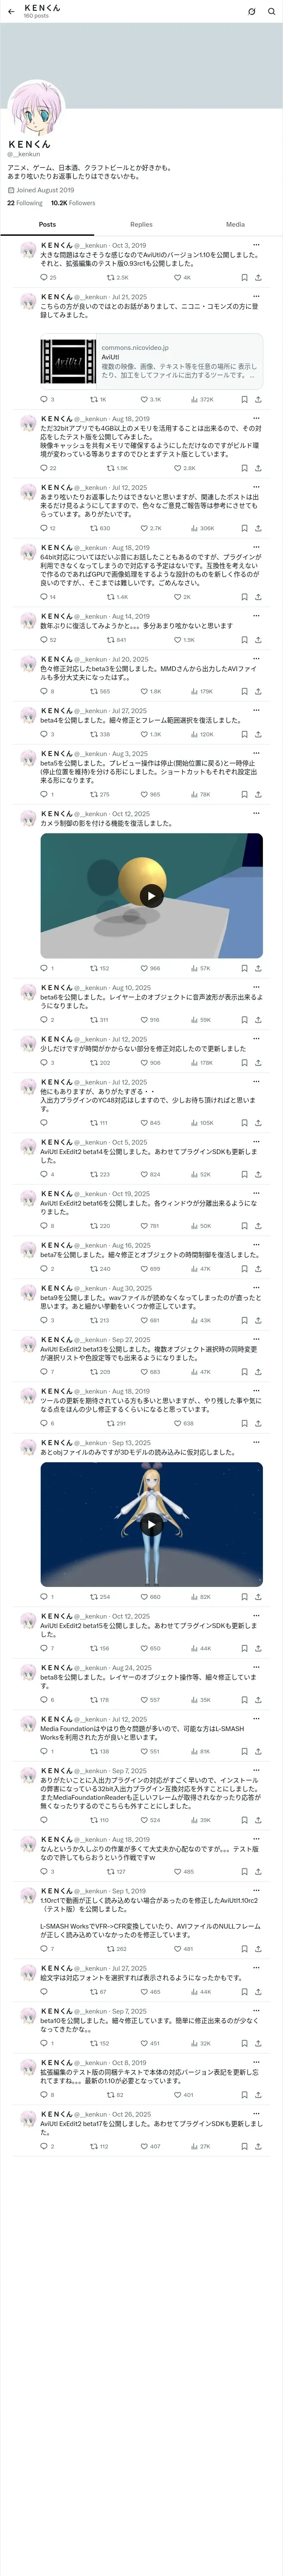Image resolution: width=283 pixels, height=2576 pixels.
Task: Switch to the Media tab
Action: click(235, 225)
